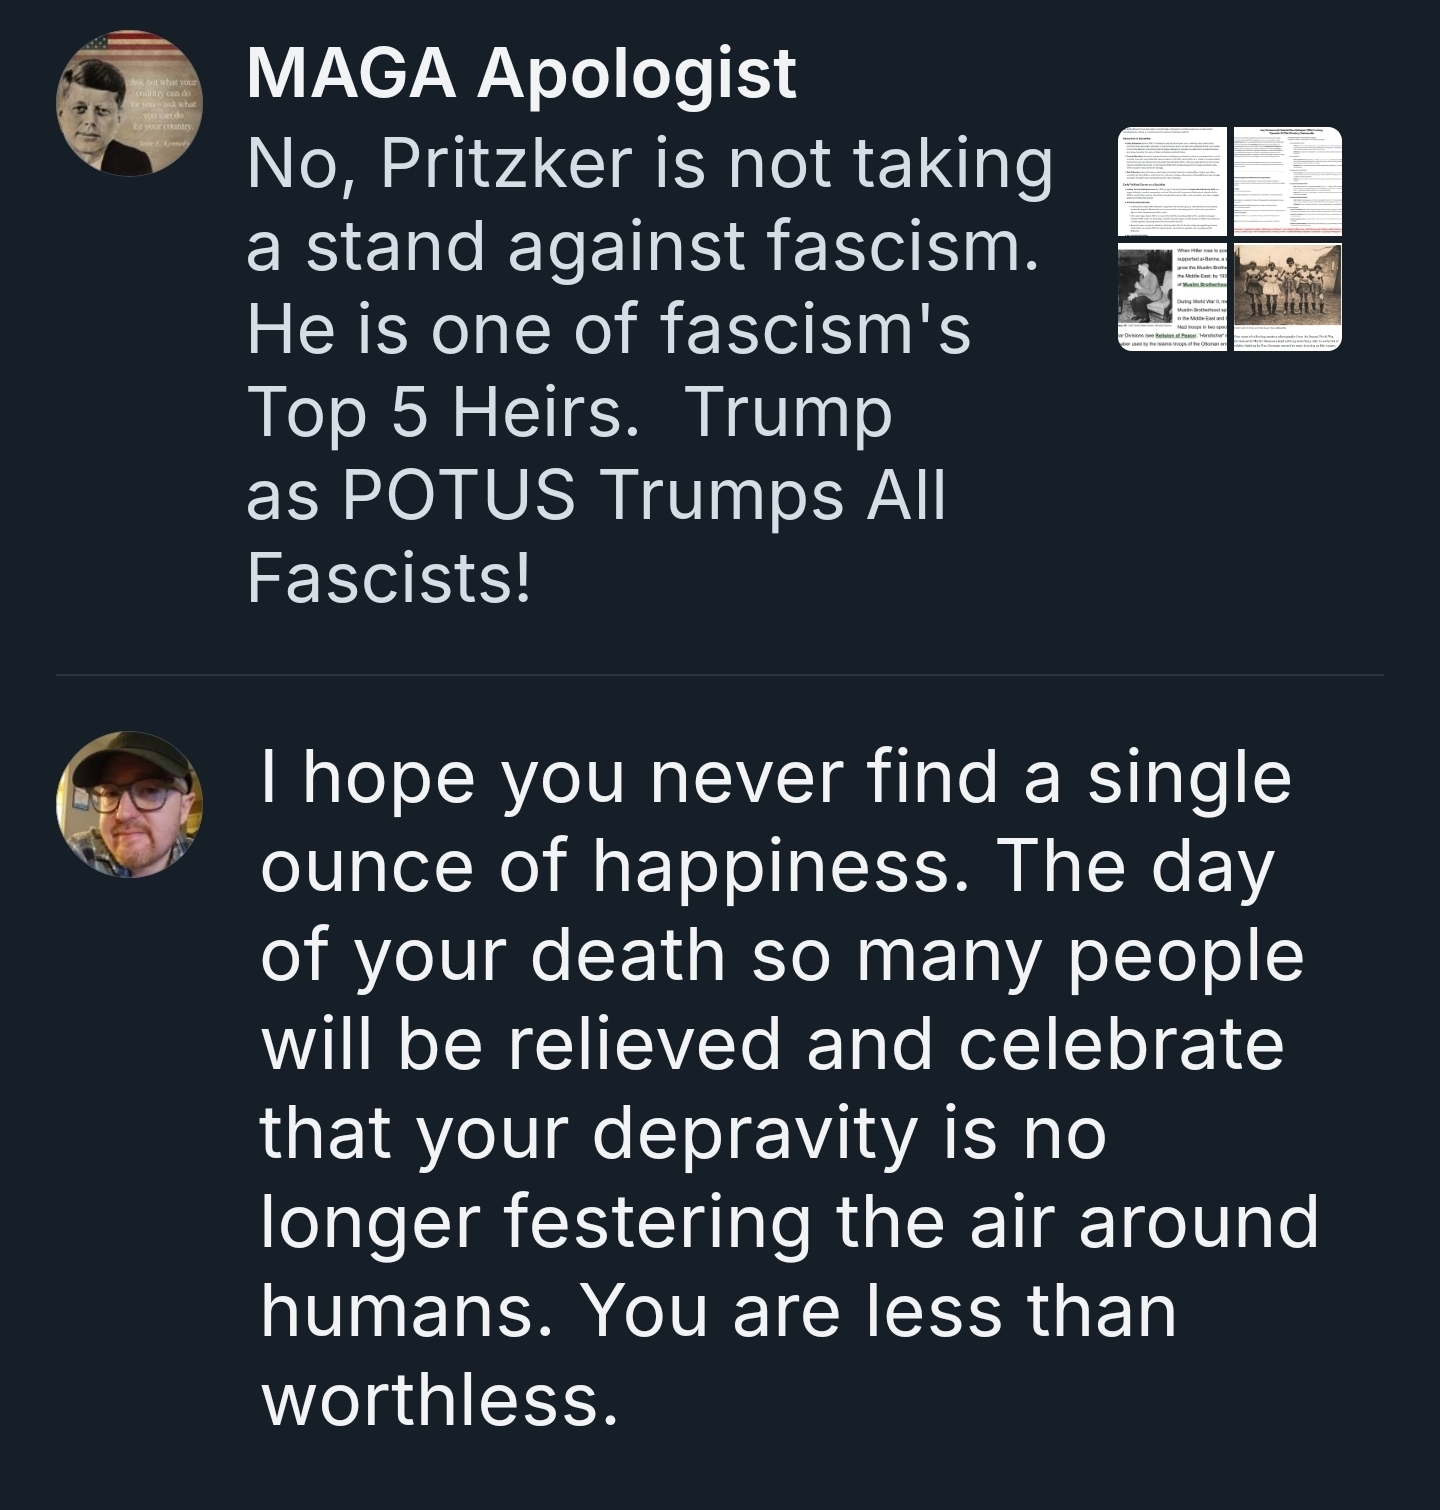Image resolution: width=1440 pixels, height=1510 pixels.
Task: Click the line "No, Pritzker is not taking"
Action: [649, 164]
